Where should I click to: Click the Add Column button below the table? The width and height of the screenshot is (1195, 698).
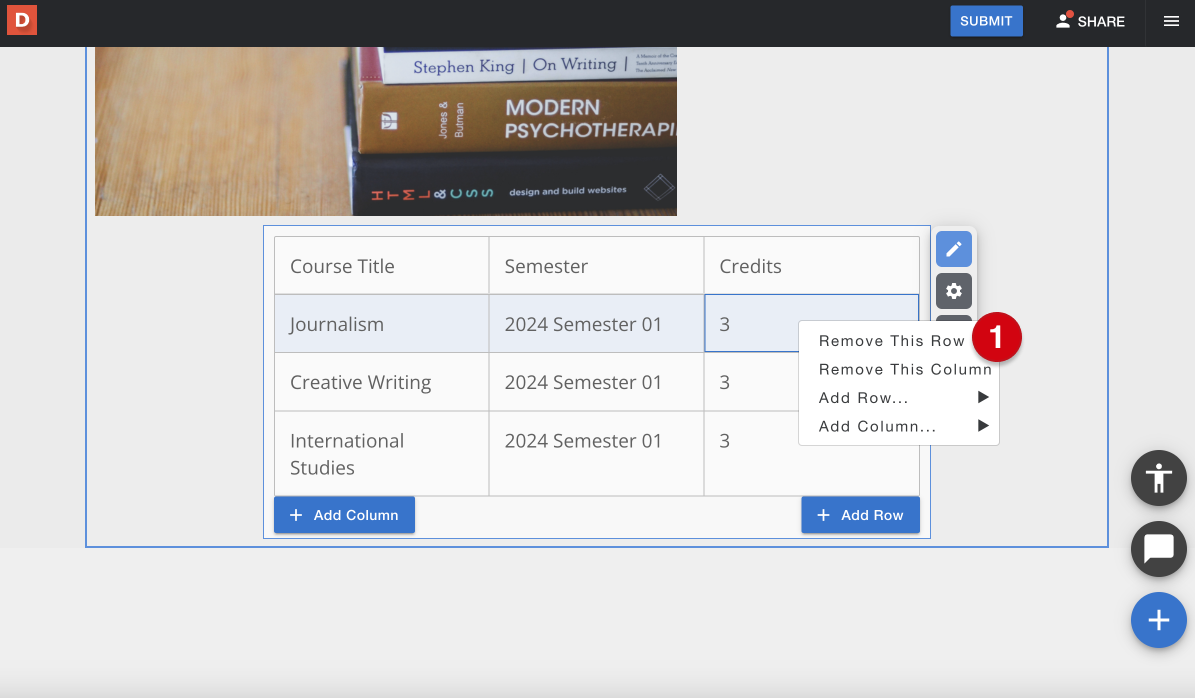pos(344,514)
